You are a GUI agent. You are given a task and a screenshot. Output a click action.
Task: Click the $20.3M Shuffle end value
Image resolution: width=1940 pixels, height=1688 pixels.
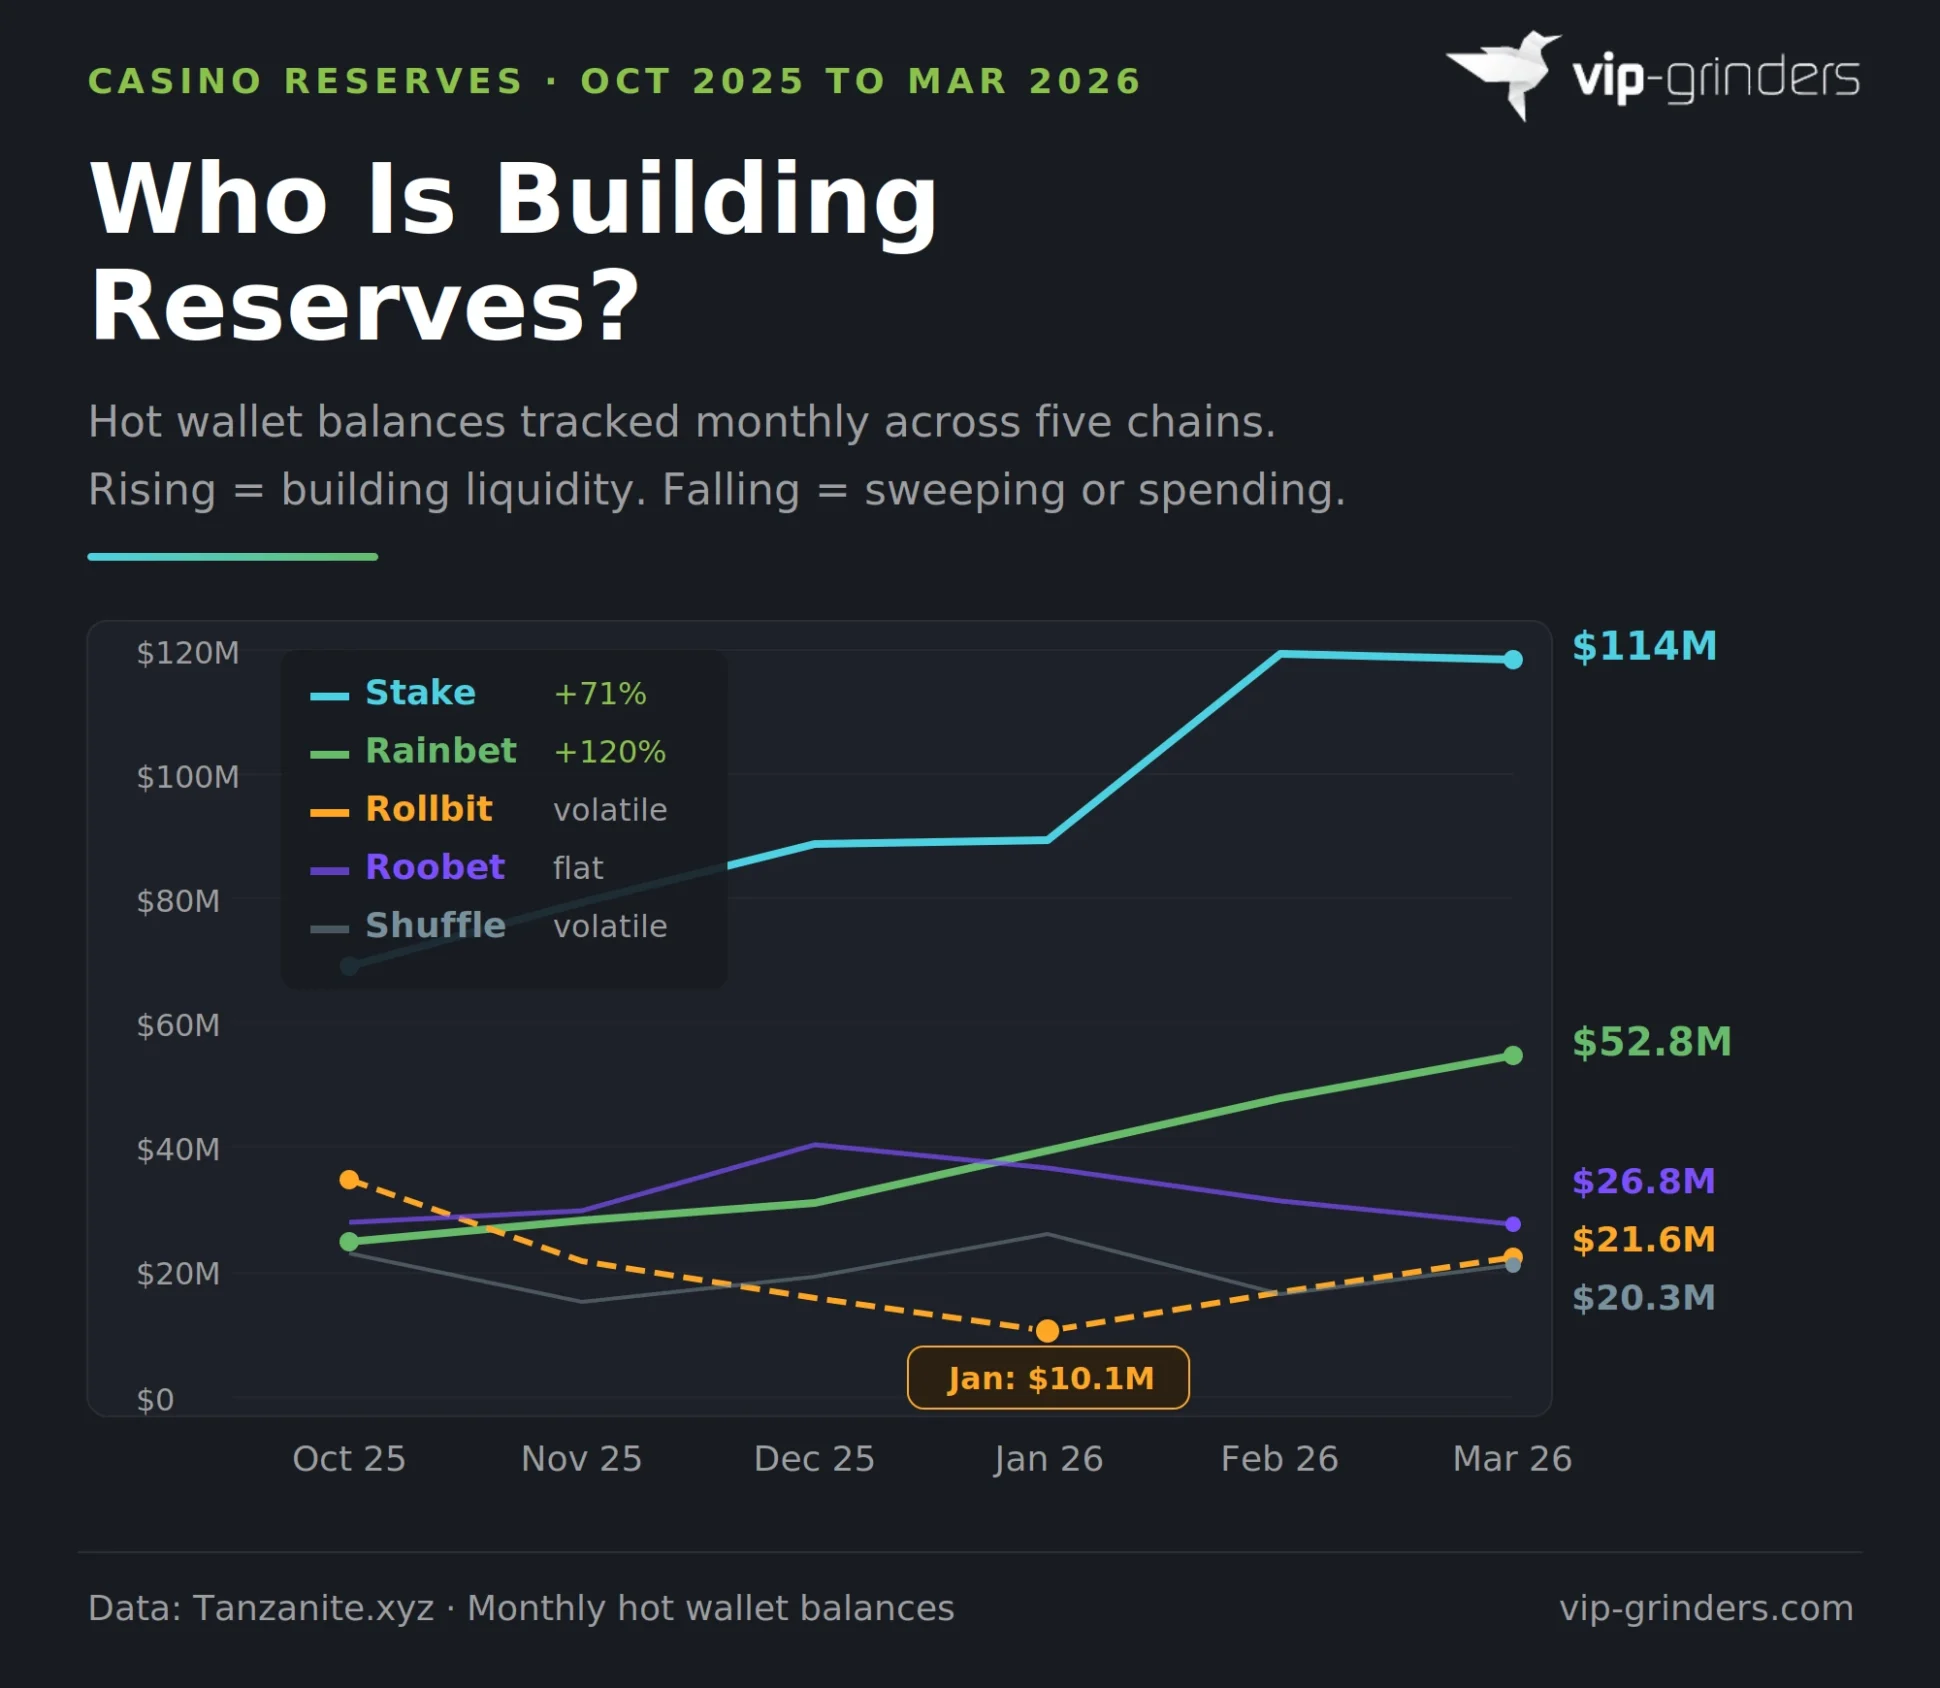tap(1644, 1298)
